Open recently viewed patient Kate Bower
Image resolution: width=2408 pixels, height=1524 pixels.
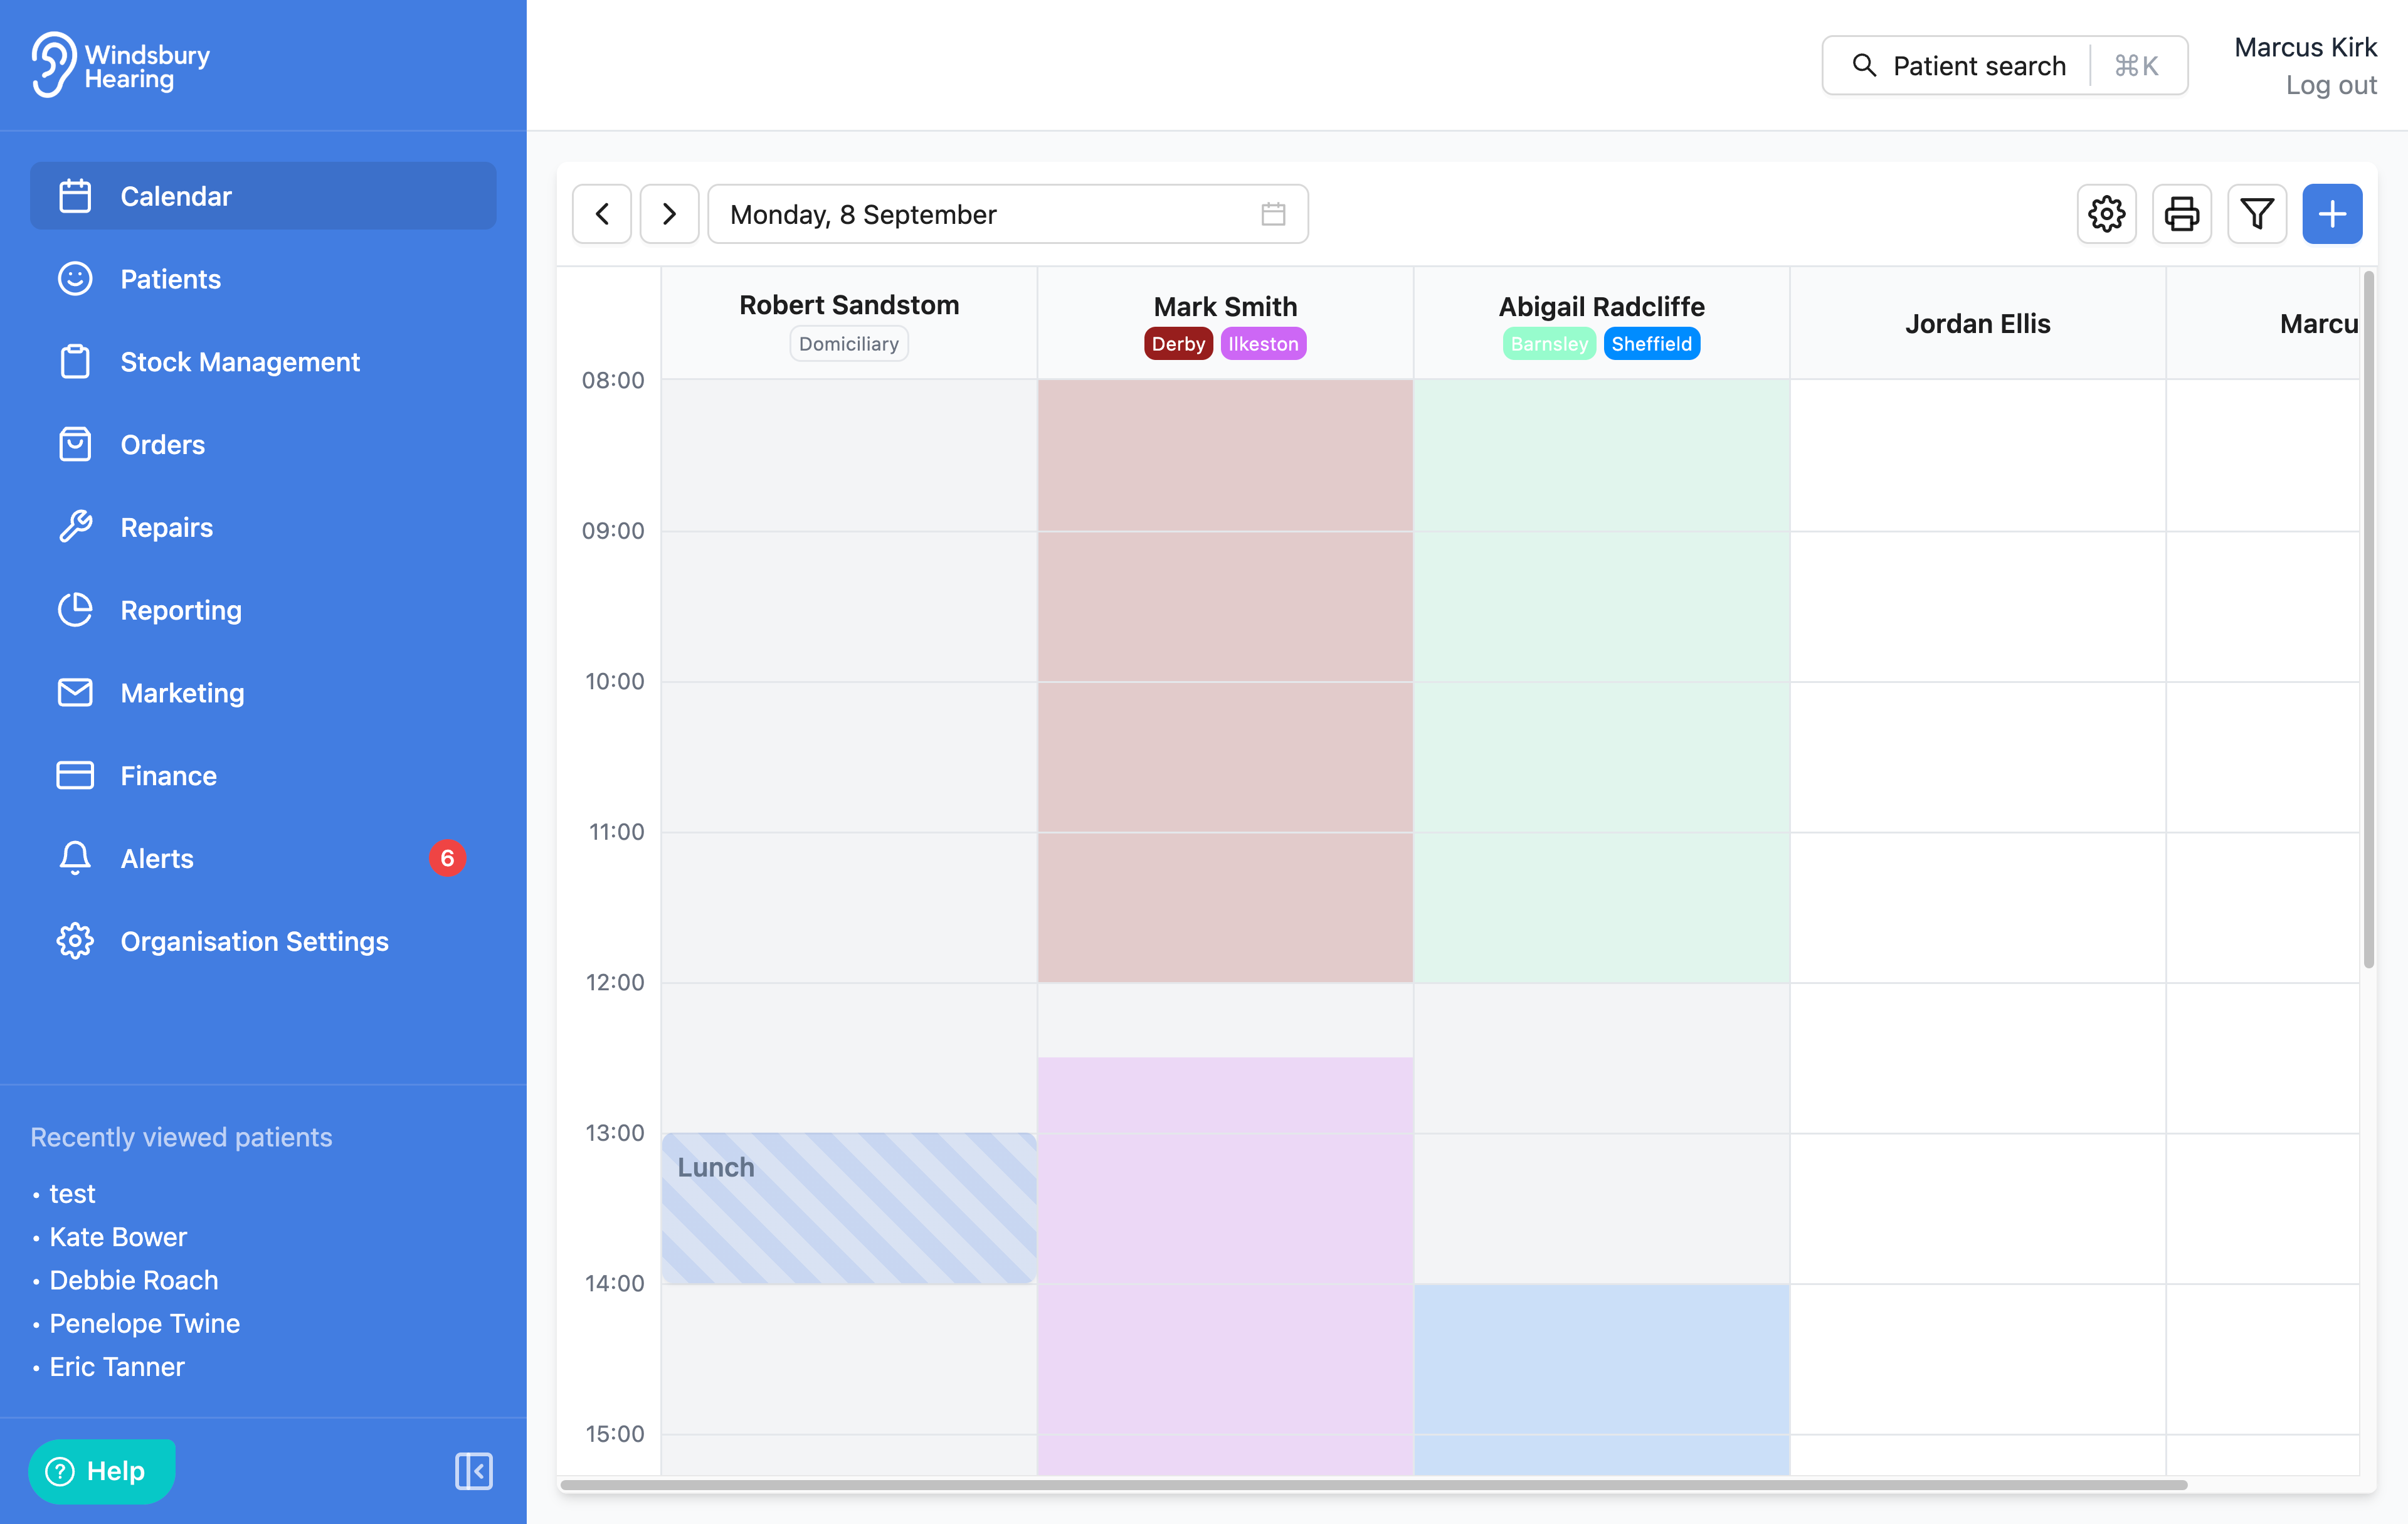pyautogui.click(x=118, y=1237)
